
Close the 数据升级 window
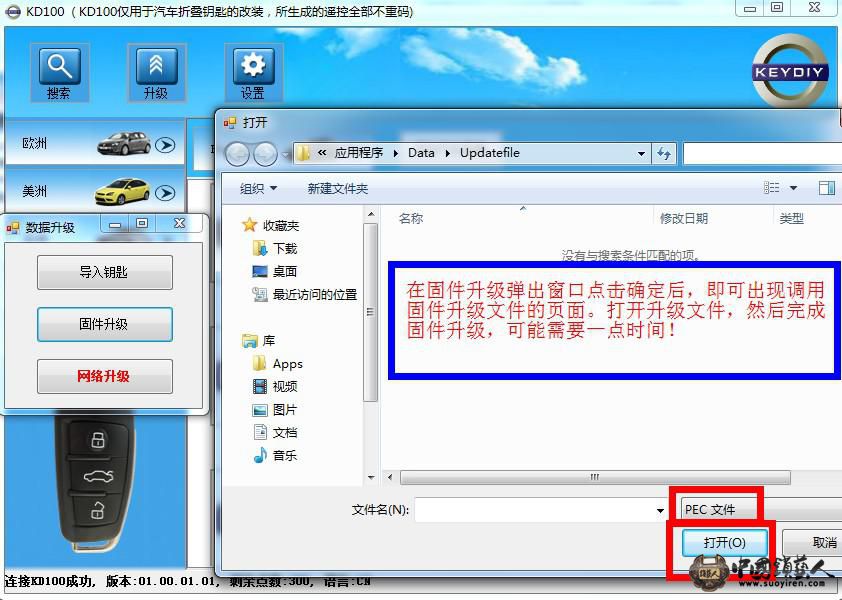[179, 224]
